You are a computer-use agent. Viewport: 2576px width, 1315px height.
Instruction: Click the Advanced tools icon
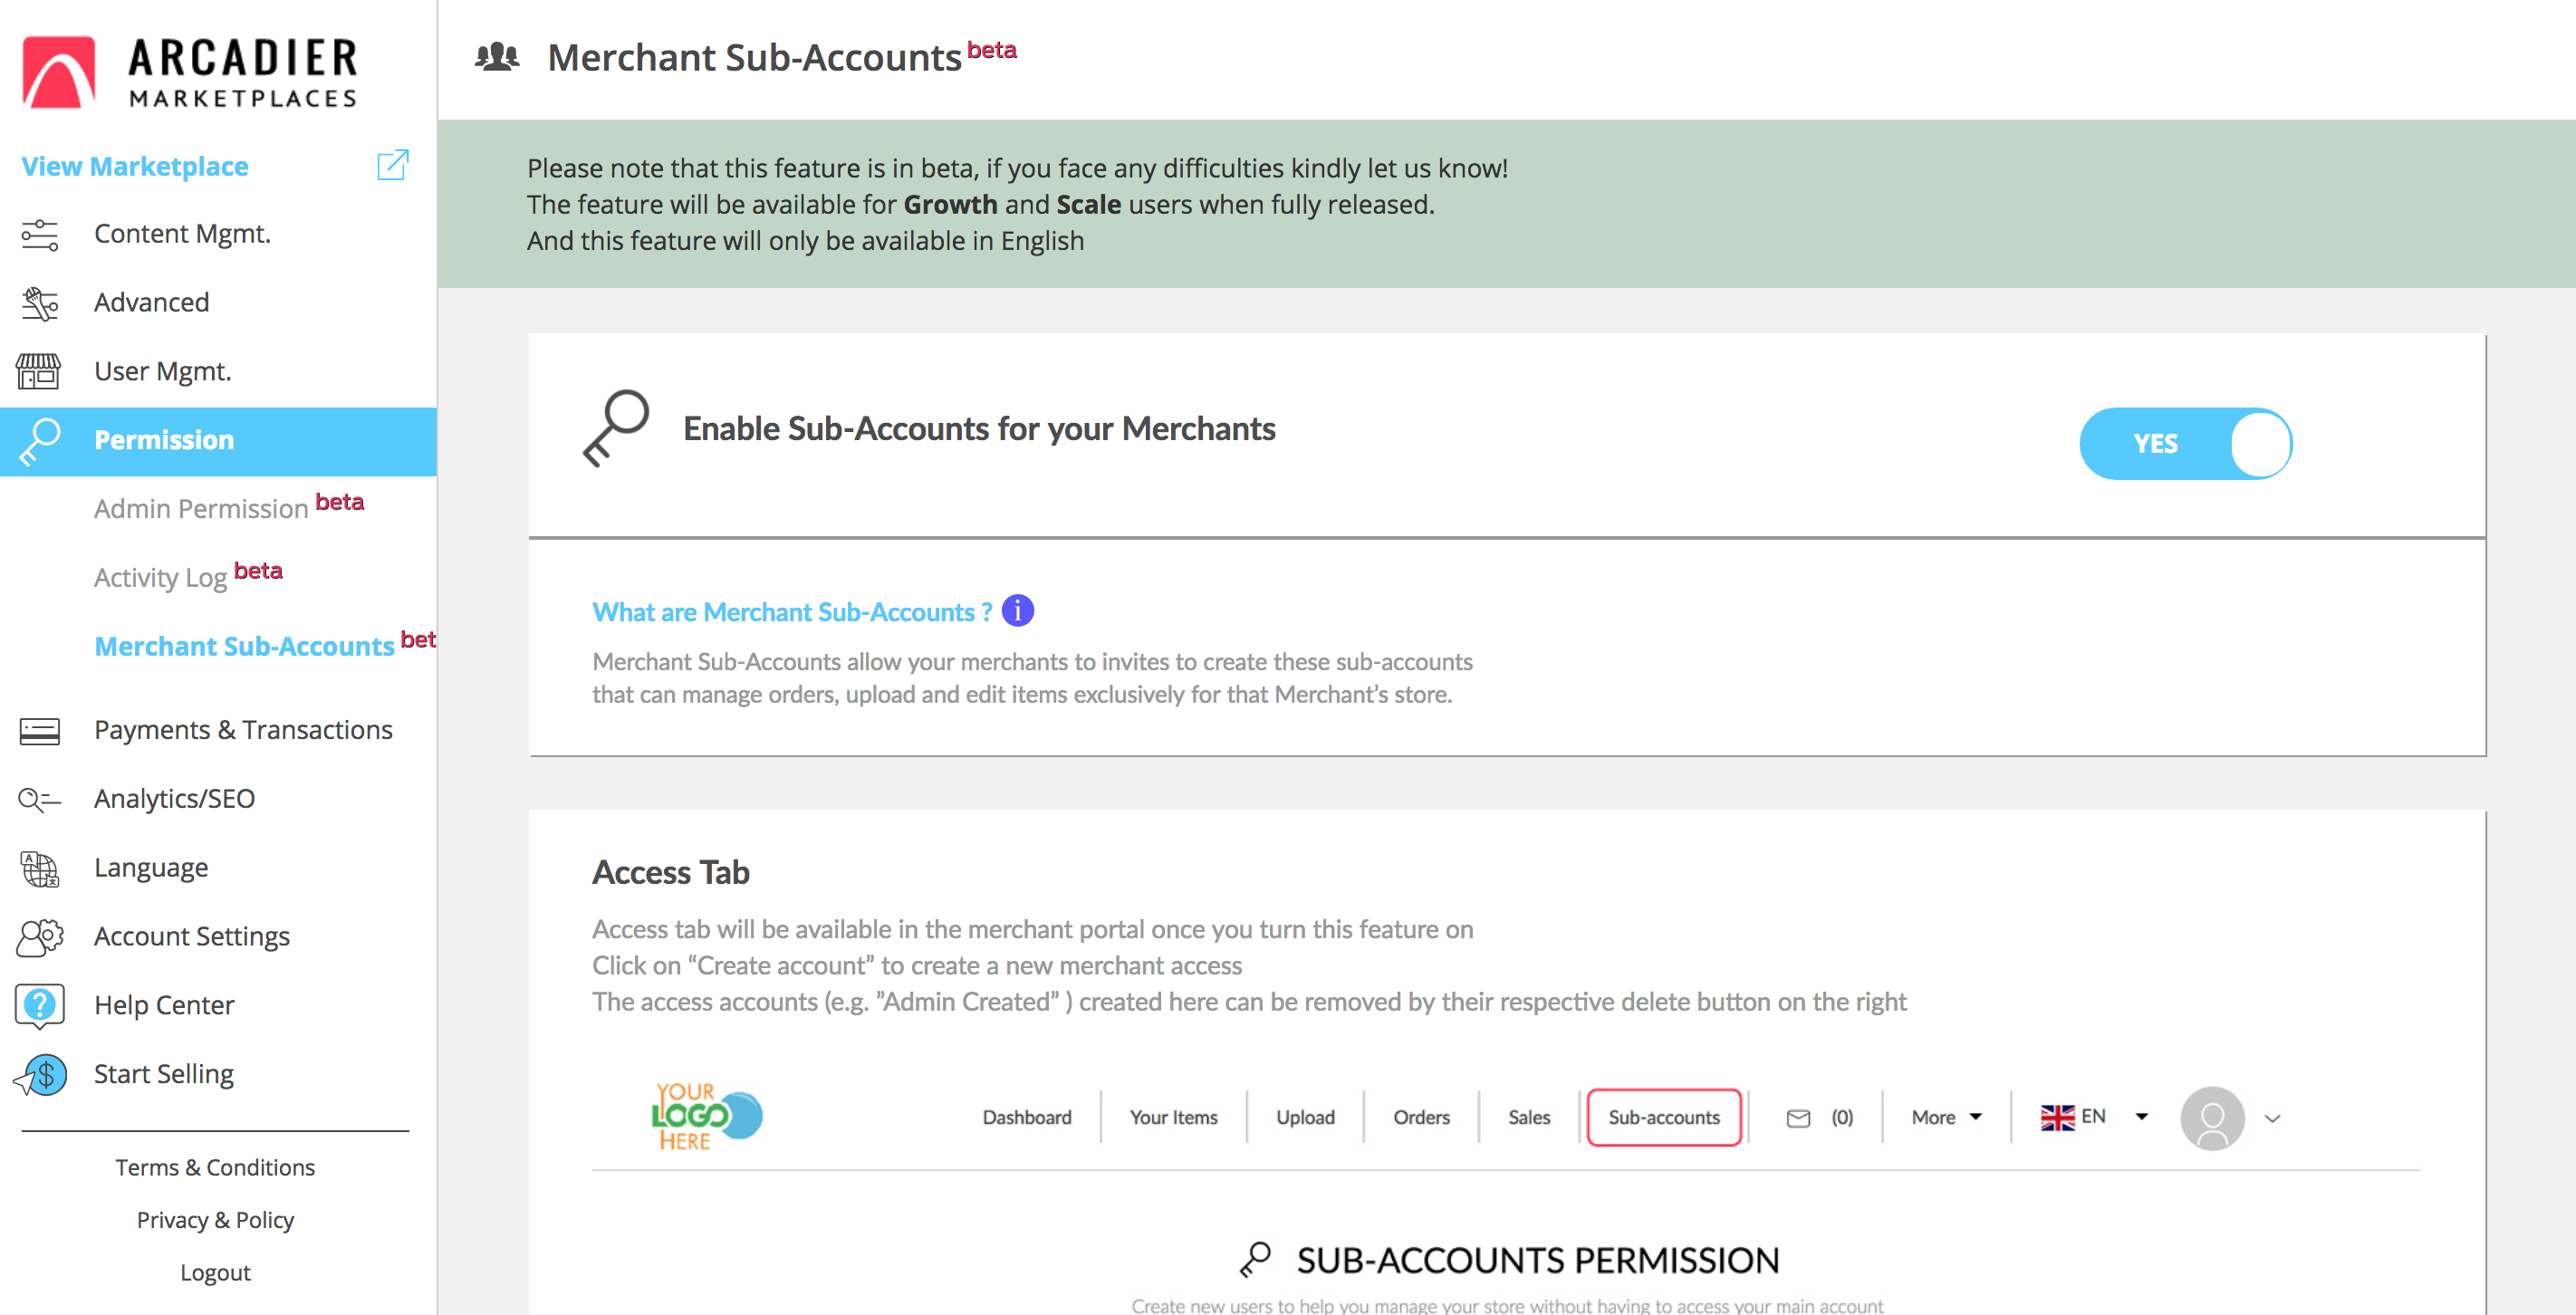(x=40, y=303)
